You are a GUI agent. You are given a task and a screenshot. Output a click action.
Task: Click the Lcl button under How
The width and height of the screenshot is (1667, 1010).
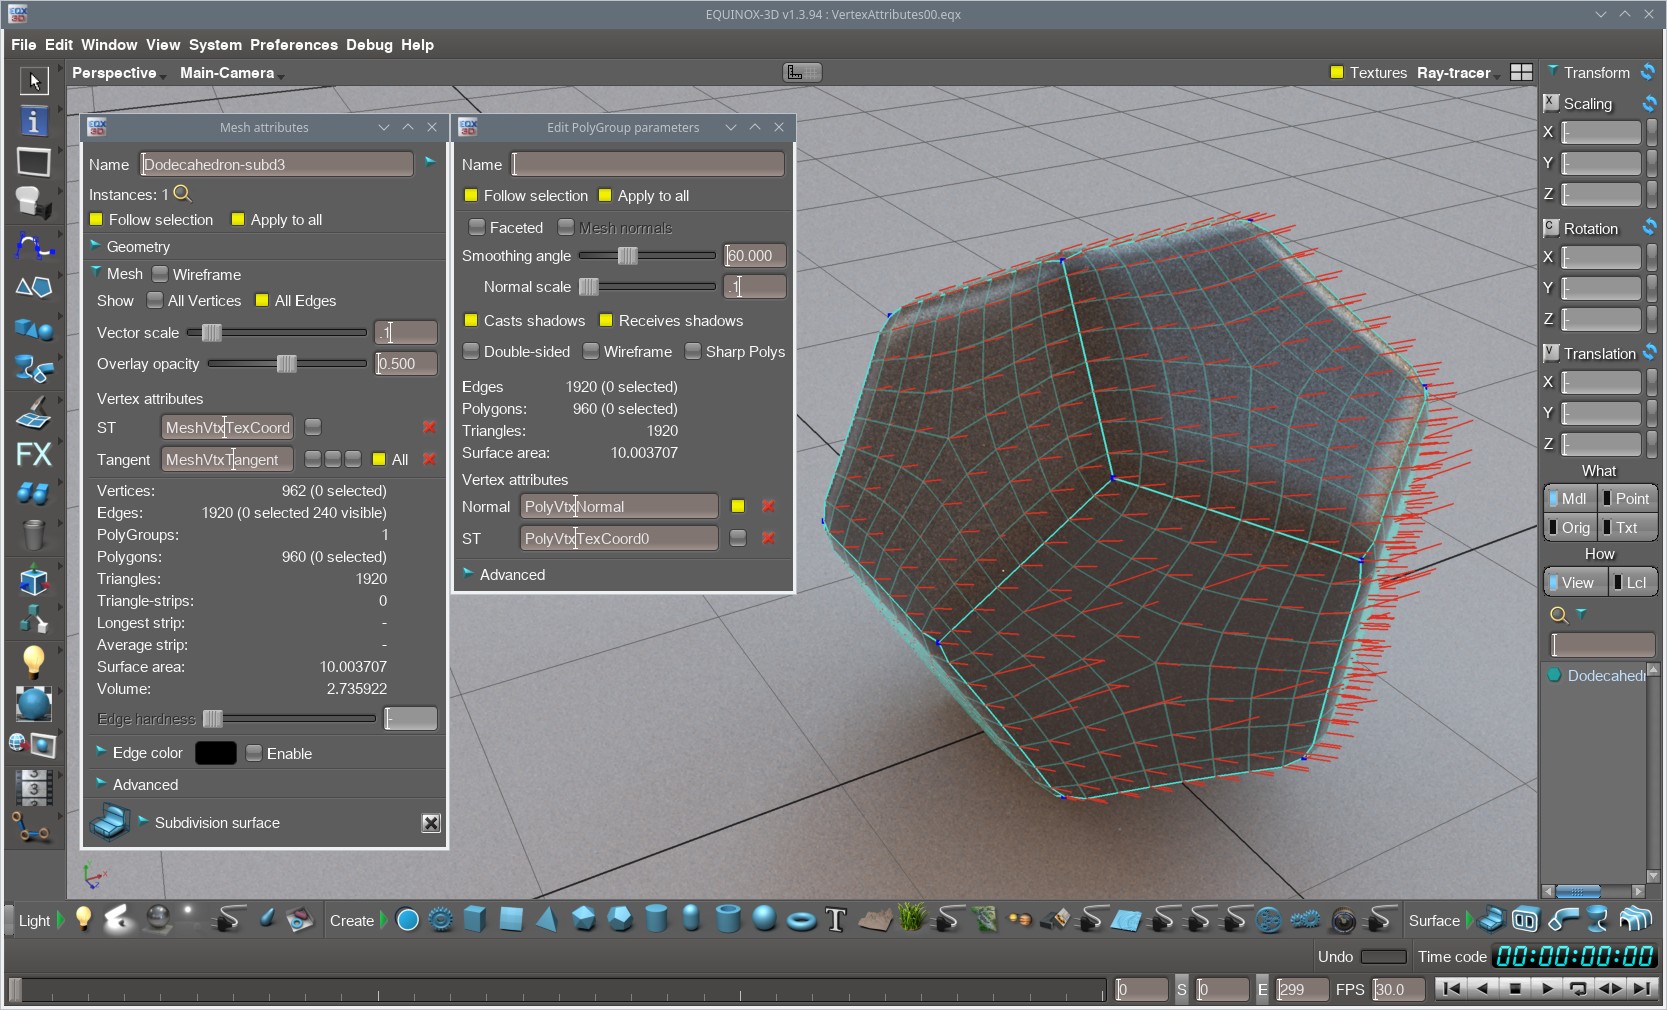pyautogui.click(x=1633, y=583)
